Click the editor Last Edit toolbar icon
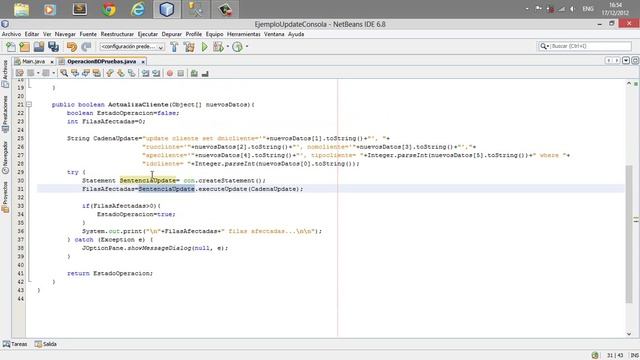The image size is (640, 360). point(20,73)
